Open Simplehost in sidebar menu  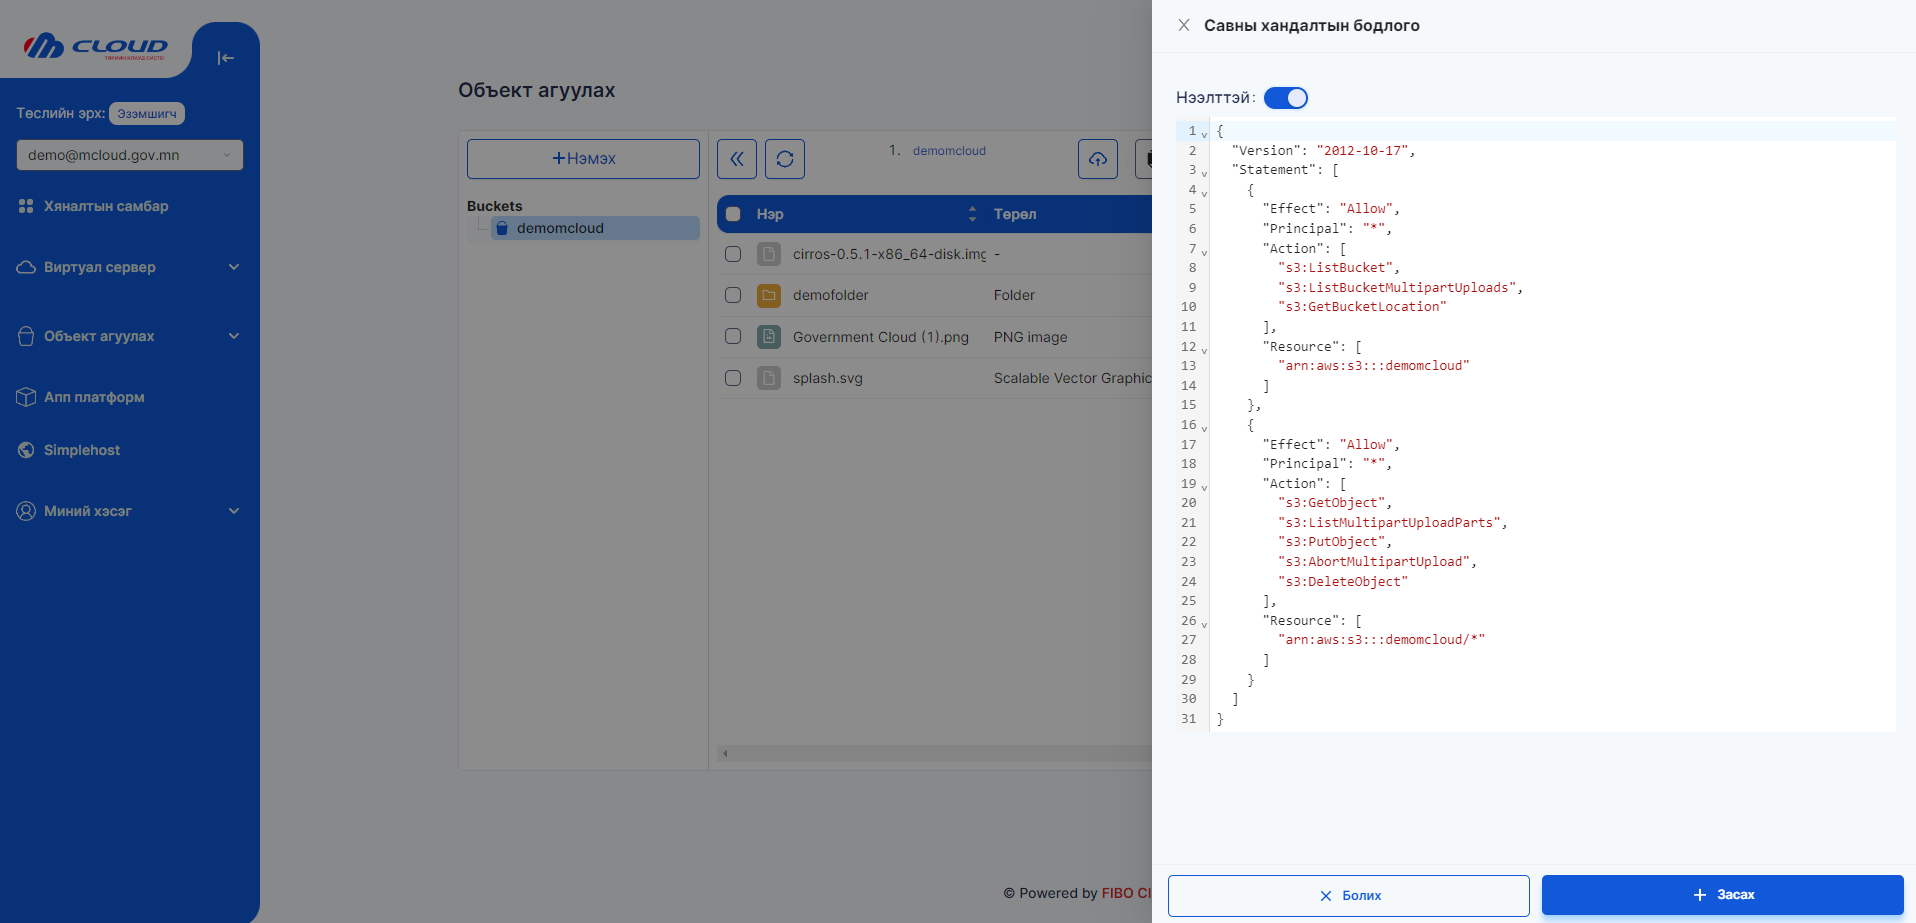click(82, 450)
